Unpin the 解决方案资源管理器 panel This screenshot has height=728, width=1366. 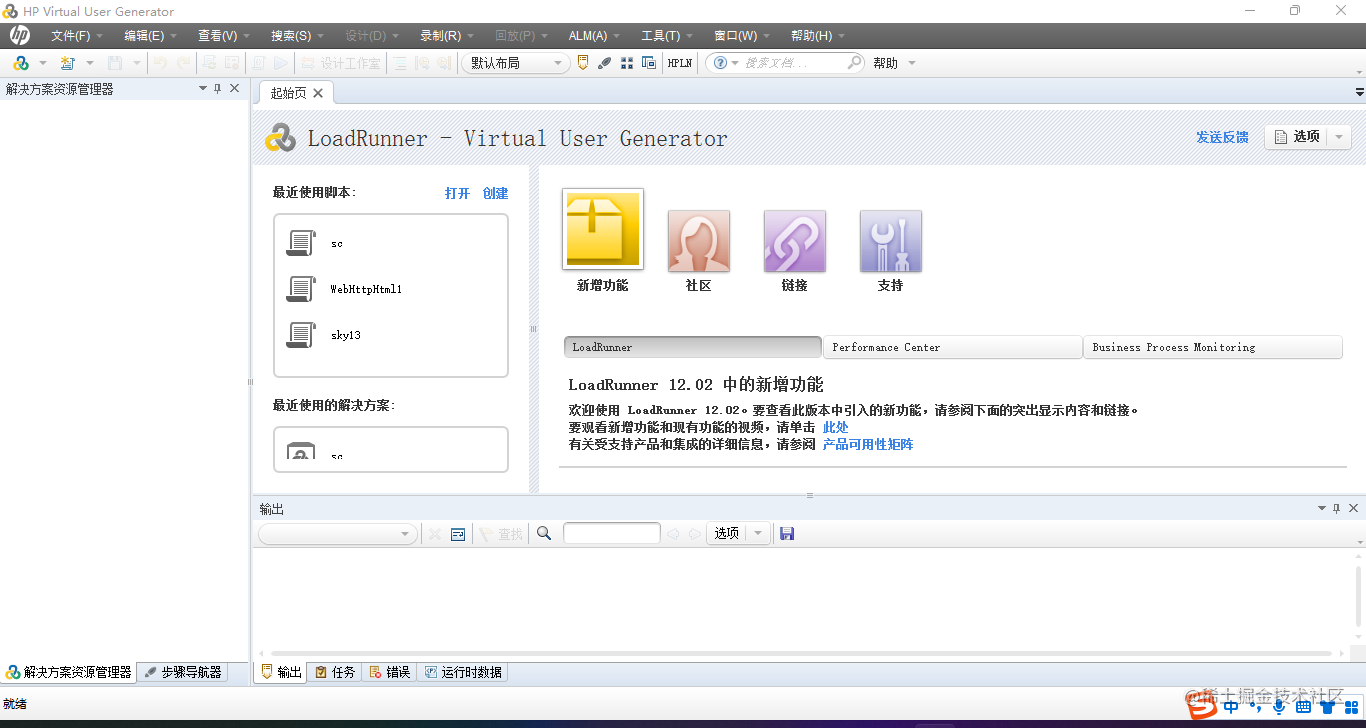(217, 88)
